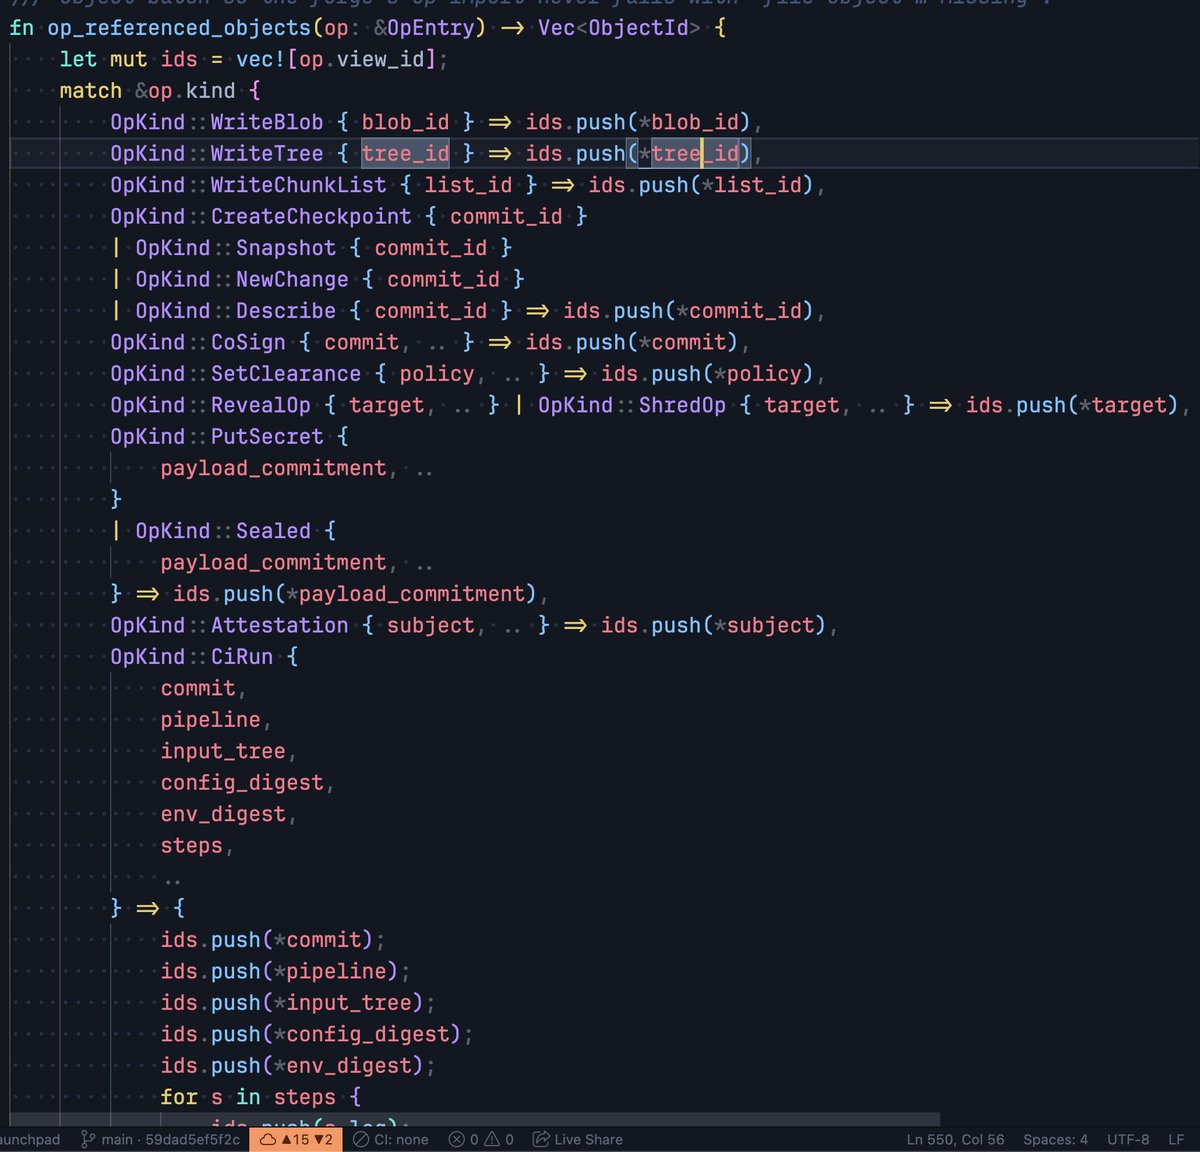Click the SetClearance variant
The width and height of the screenshot is (1200, 1152).
pos(286,374)
